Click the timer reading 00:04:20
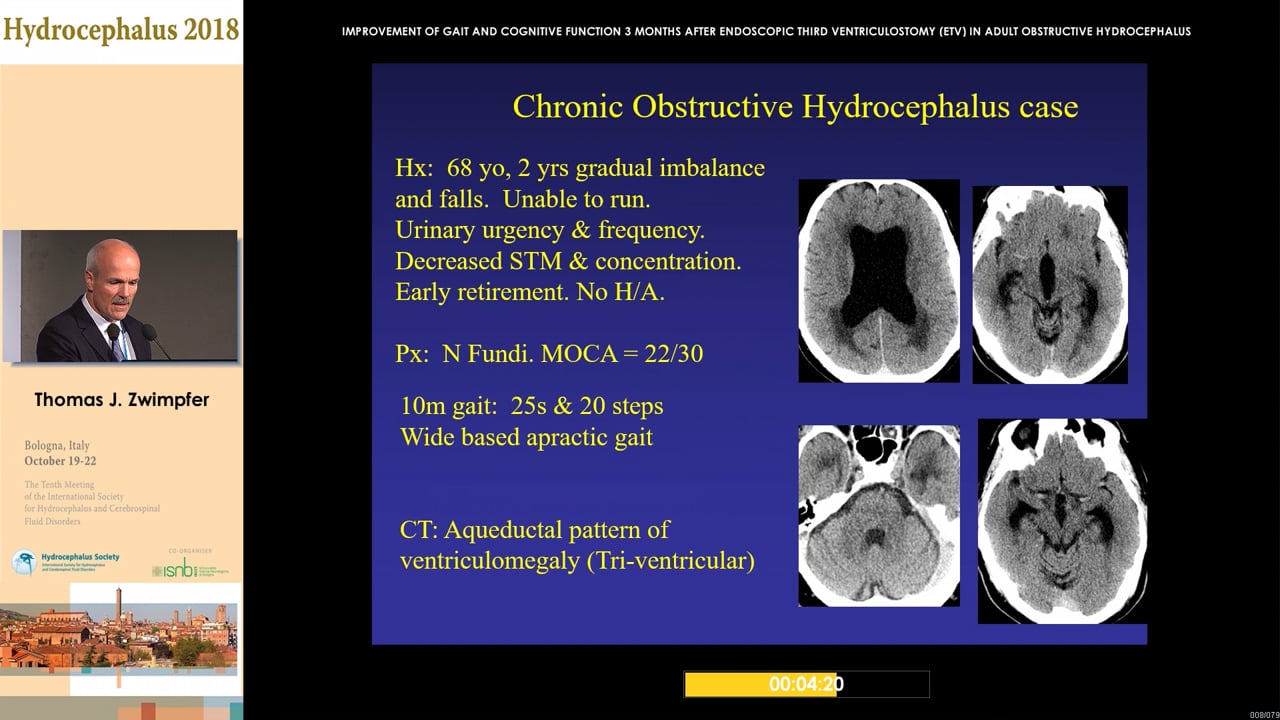Screen dimensions: 1280x720 click(x=807, y=684)
